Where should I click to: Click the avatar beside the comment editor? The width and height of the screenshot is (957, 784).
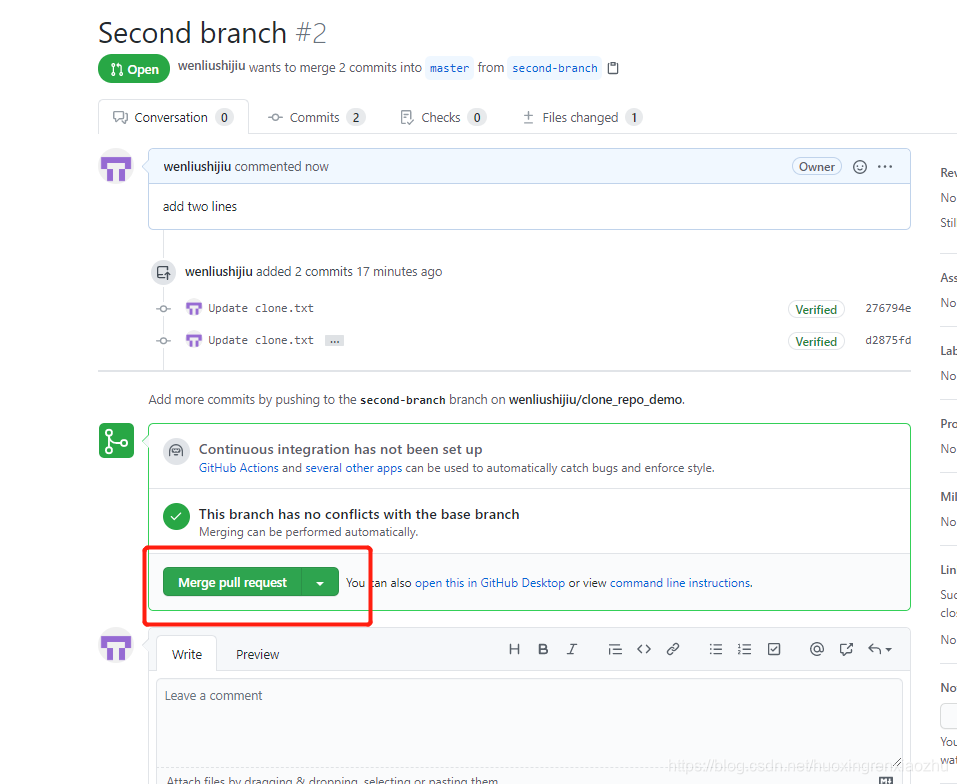tap(116, 645)
